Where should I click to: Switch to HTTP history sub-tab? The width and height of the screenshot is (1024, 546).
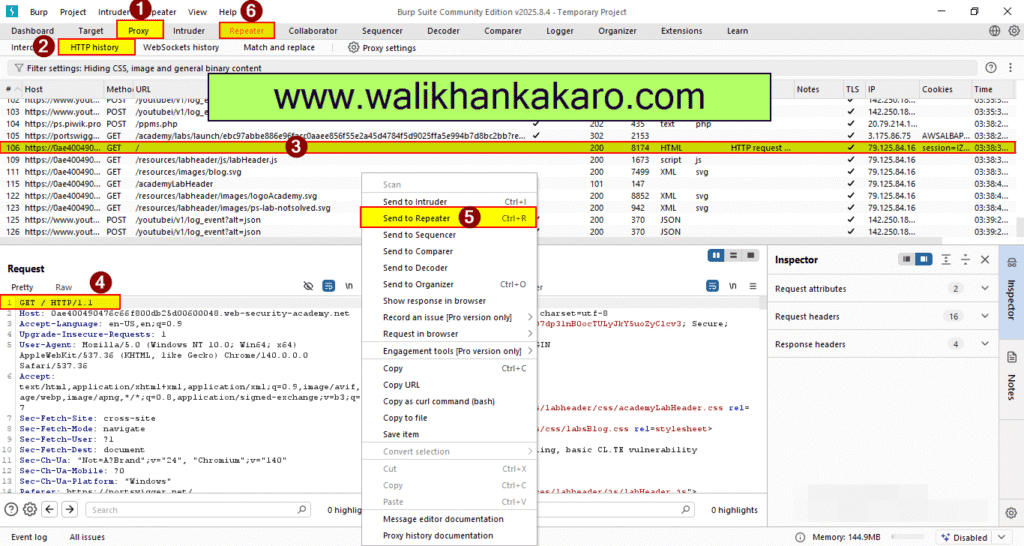coord(95,47)
